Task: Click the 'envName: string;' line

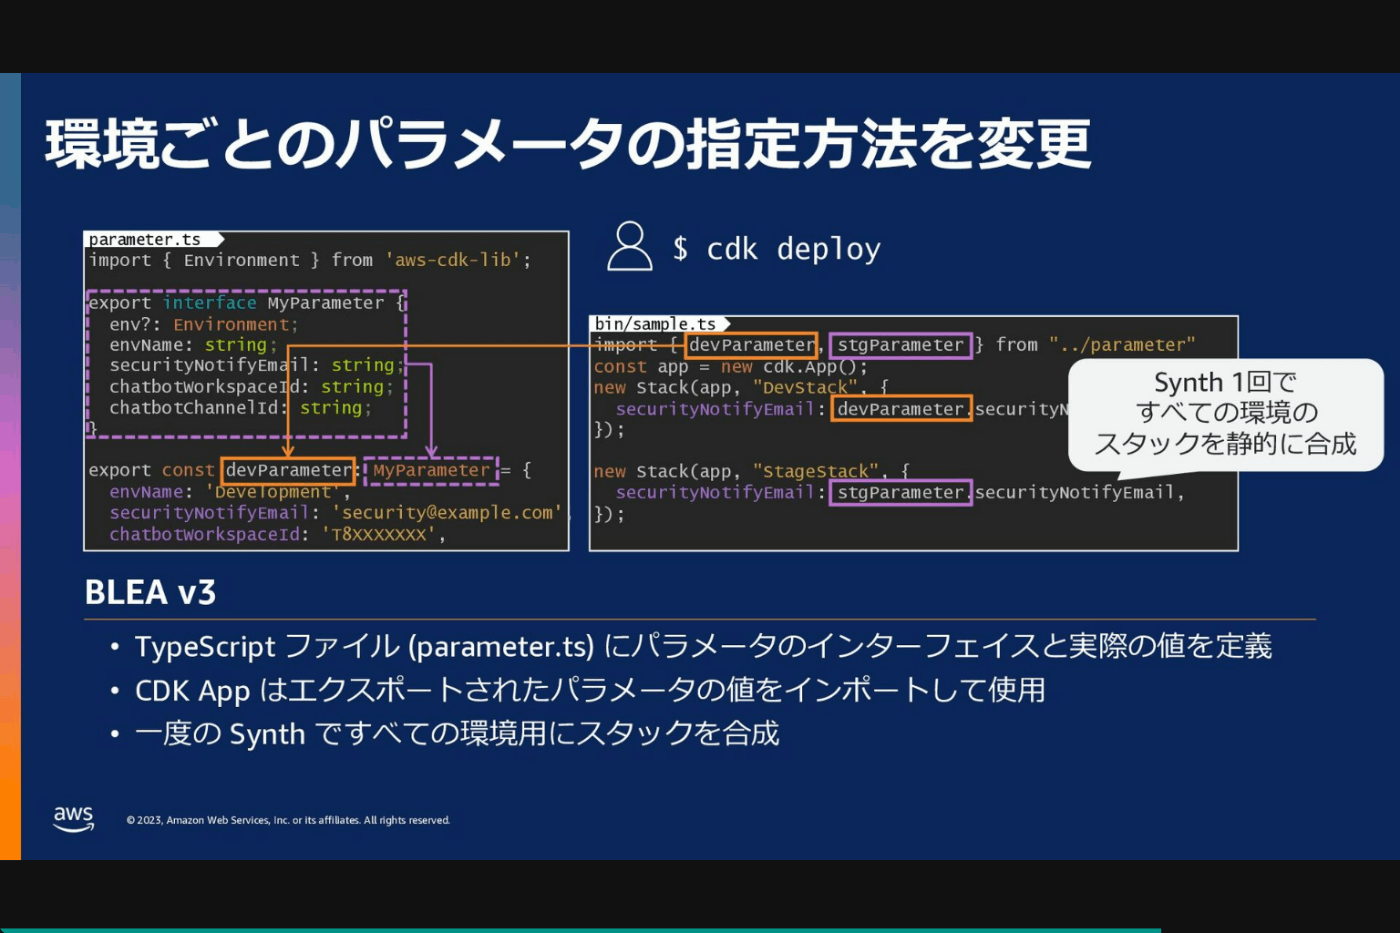Action: coord(193,345)
